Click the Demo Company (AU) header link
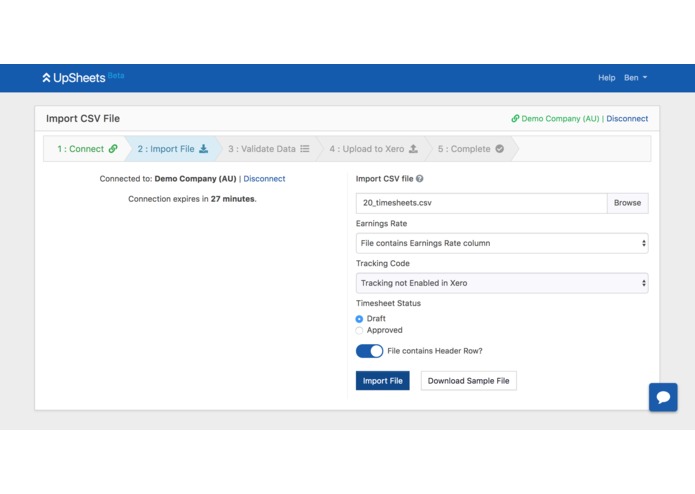695x494 pixels. point(560,119)
